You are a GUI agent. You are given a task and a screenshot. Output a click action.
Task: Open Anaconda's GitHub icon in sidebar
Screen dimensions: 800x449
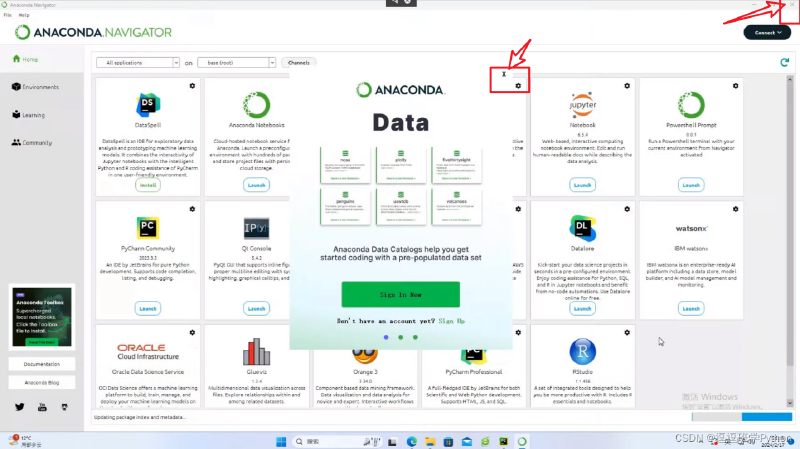coord(64,407)
